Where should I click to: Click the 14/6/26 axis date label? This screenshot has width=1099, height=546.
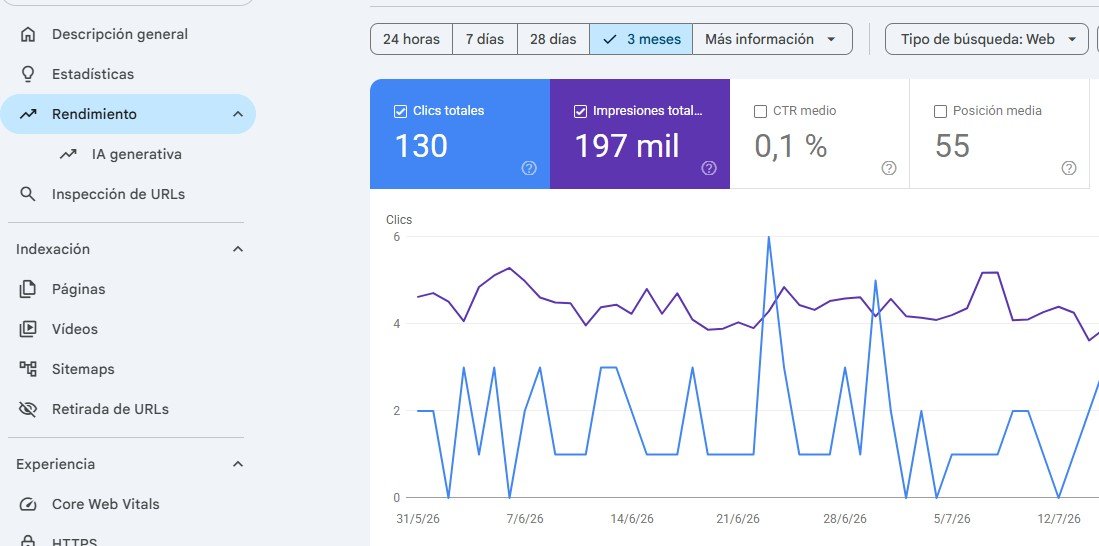point(632,519)
